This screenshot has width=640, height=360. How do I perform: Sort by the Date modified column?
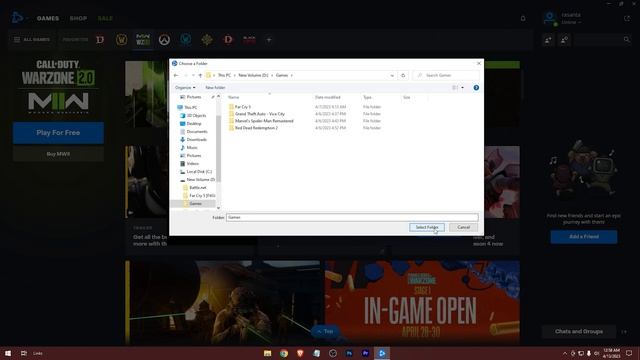coord(327,98)
